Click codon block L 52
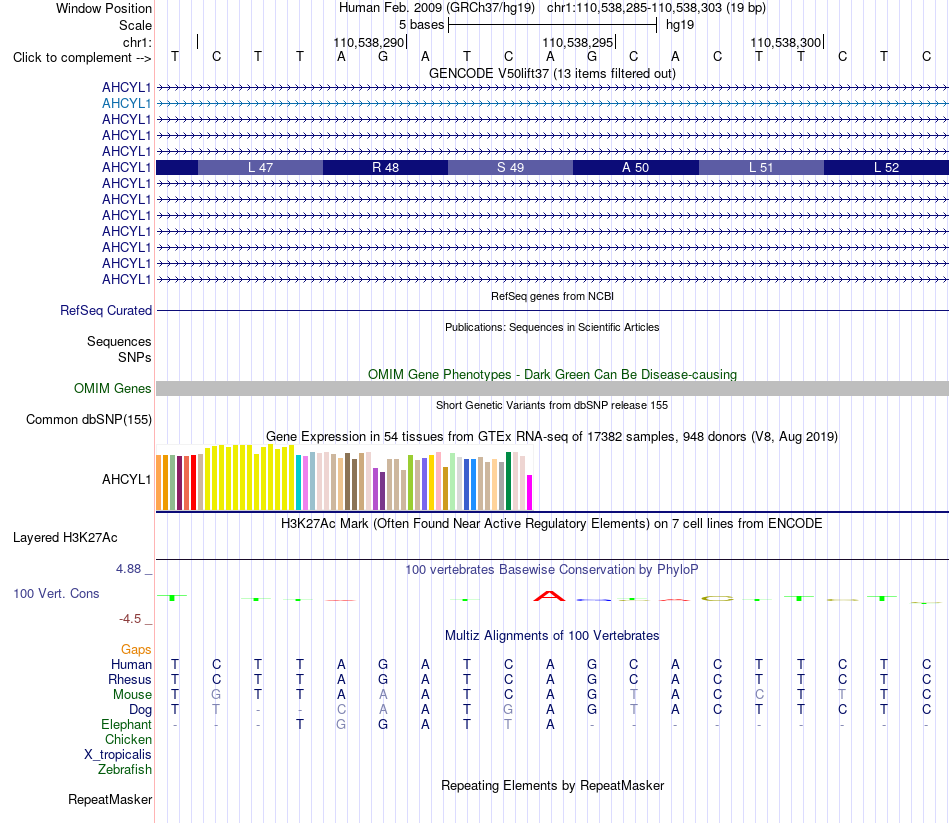This screenshot has height=823, width=950. pos(886,167)
